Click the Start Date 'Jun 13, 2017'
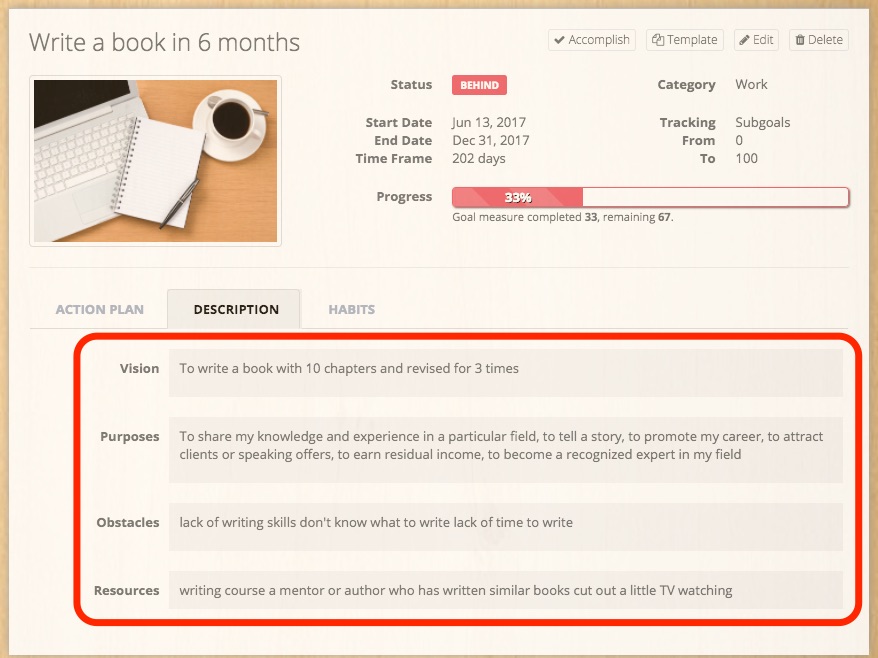 coord(490,123)
